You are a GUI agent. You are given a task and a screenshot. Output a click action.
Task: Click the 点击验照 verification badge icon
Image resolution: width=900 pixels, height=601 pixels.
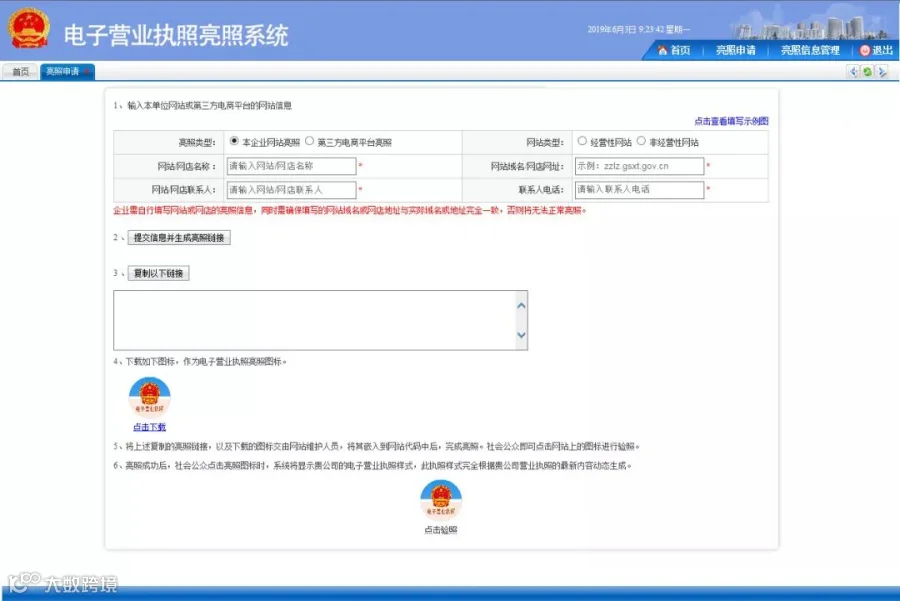pyautogui.click(x=441, y=499)
